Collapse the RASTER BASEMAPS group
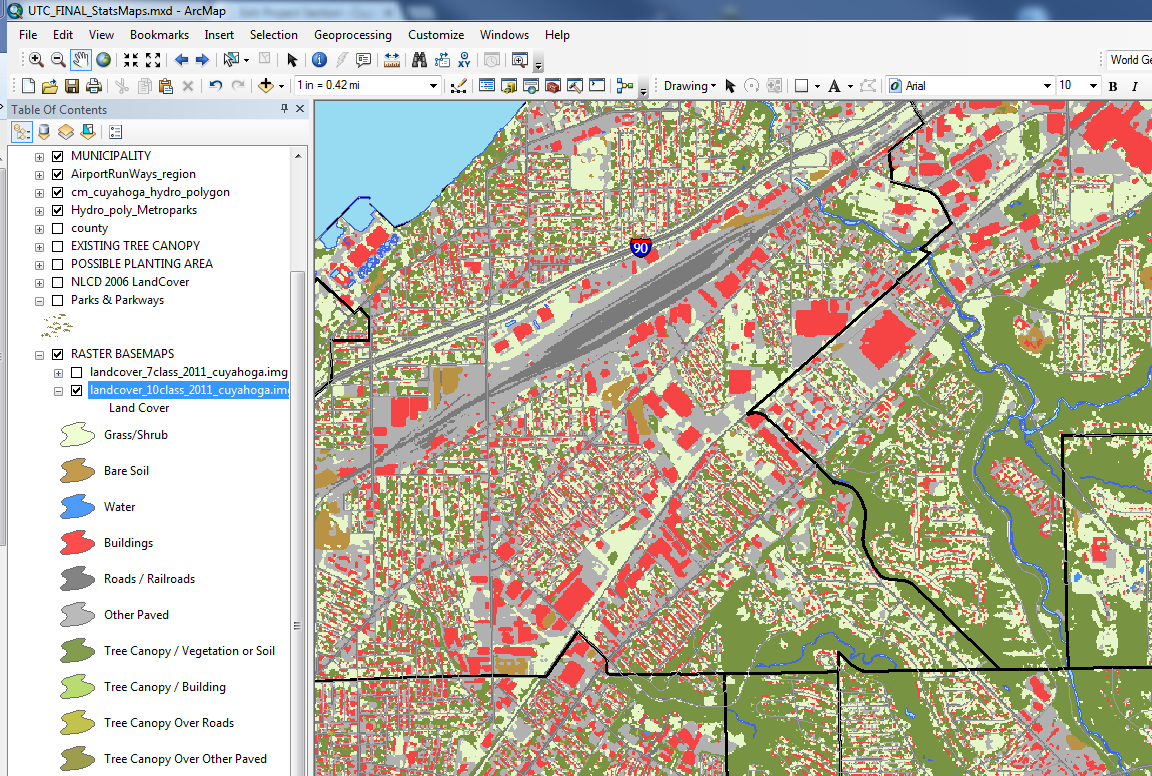 (37, 353)
